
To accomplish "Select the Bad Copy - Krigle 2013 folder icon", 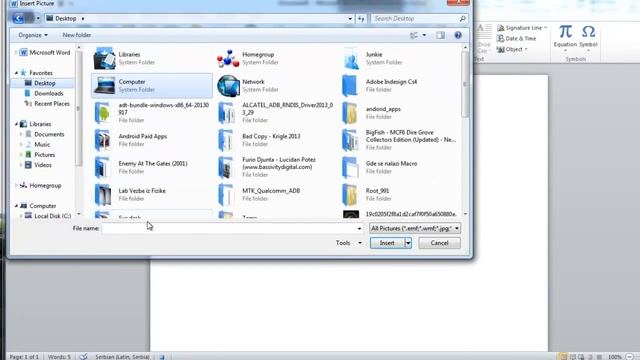I will [227, 140].
